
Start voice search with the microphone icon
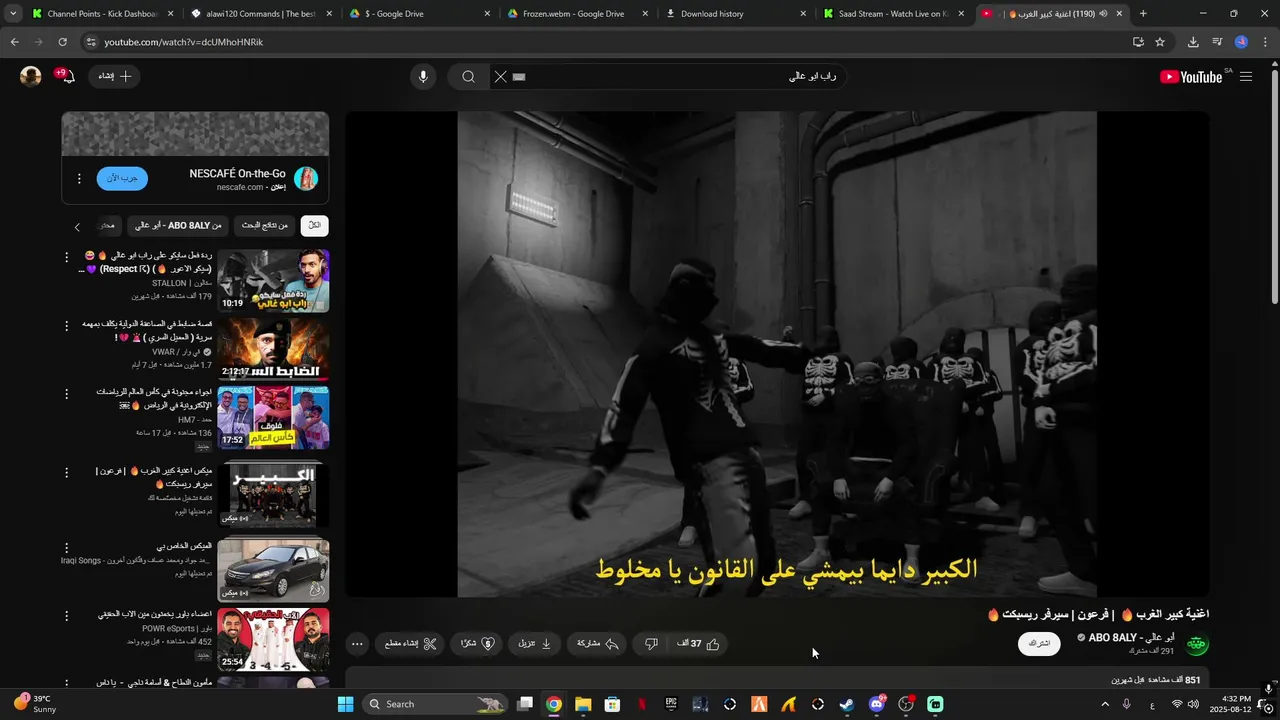point(423,77)
